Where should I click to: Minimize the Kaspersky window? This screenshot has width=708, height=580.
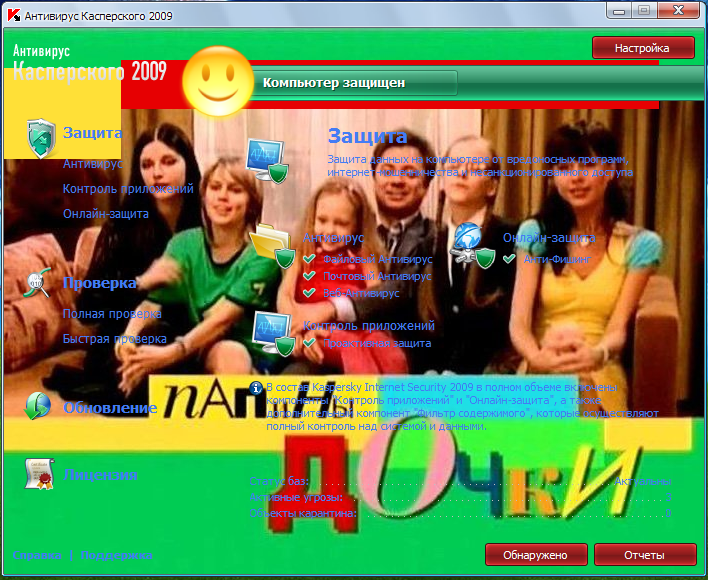point(619,11)
